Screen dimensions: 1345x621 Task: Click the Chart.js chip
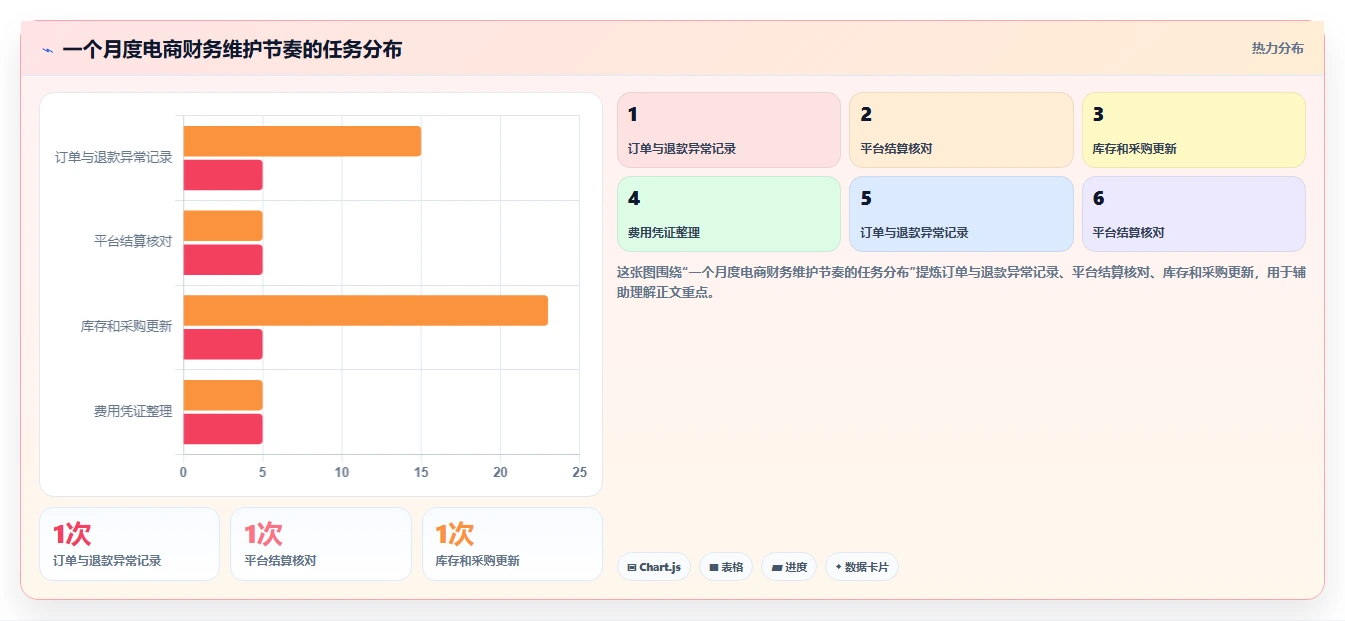click(x=654, y=567)
